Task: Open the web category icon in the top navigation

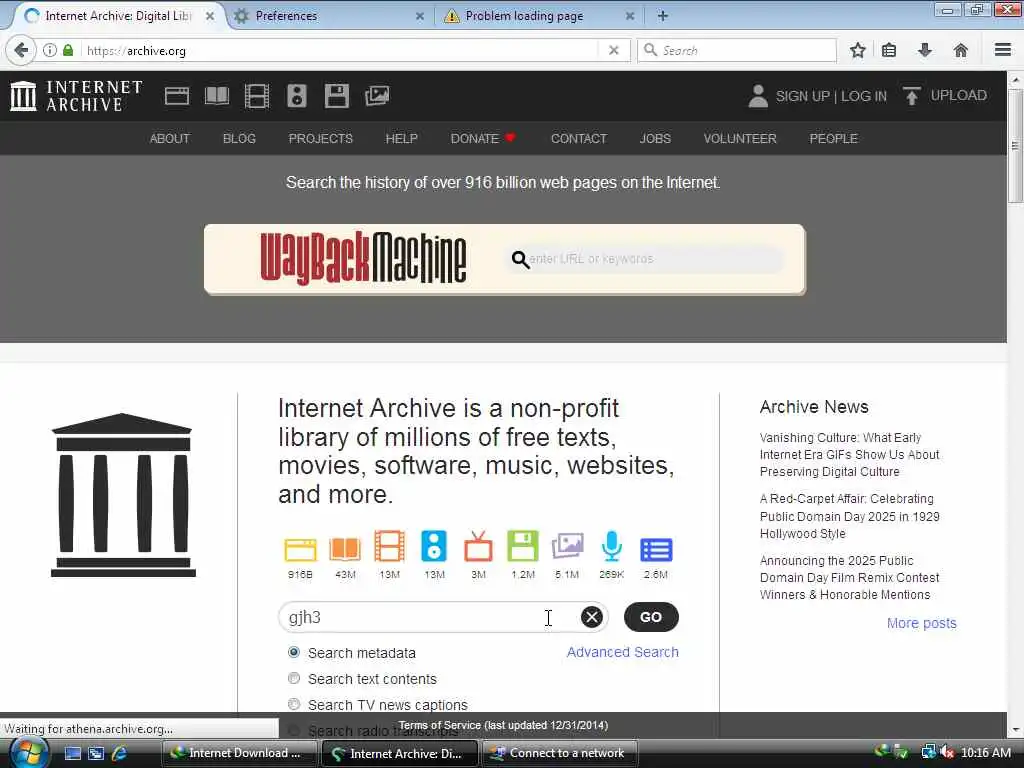Action: click(176, 96)
